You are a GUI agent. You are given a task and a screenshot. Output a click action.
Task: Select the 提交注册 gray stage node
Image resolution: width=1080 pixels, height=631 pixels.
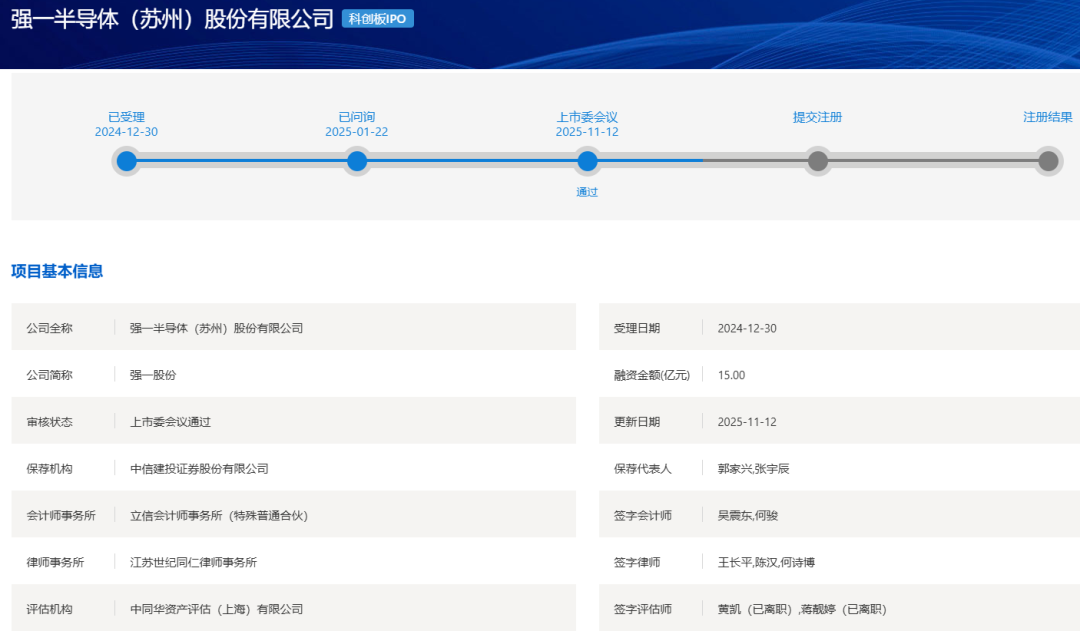coord(817,160)
